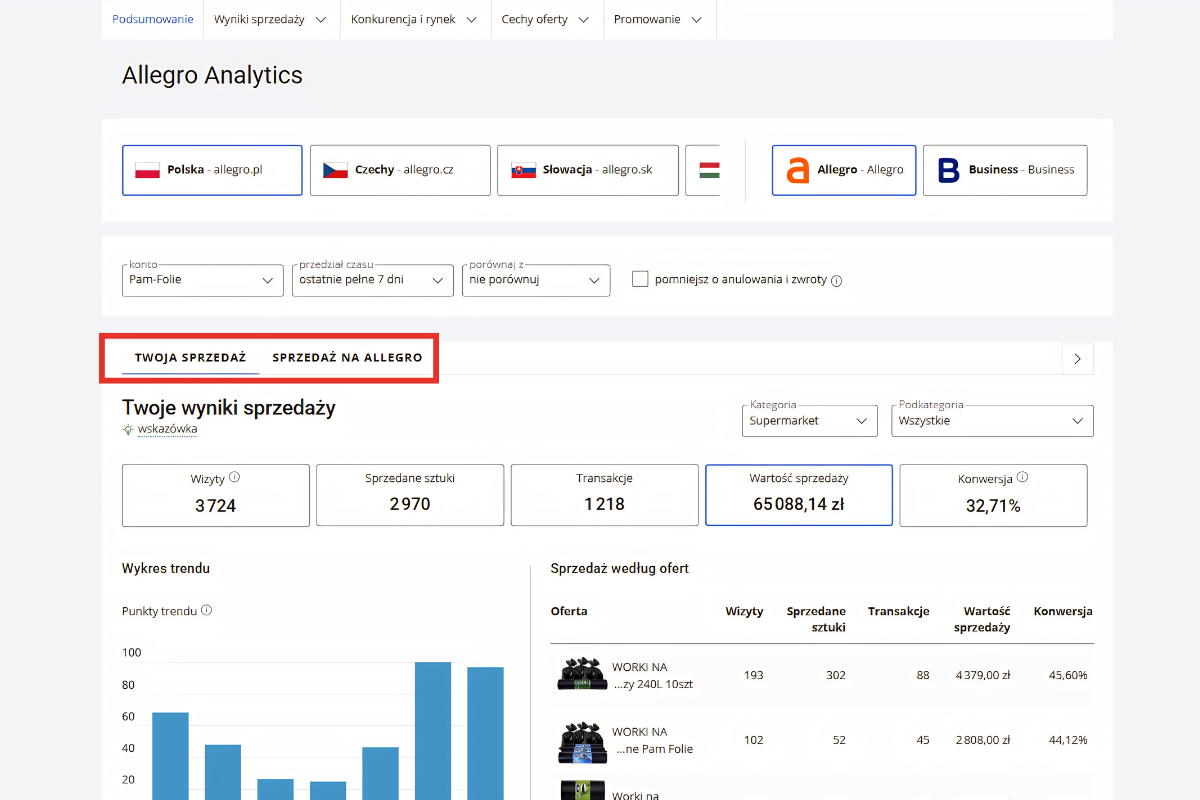Viewport: 1200px width, 800px height.
Task: Click the Wartość sprzedaży column header
Action: [x=982, y=619]
